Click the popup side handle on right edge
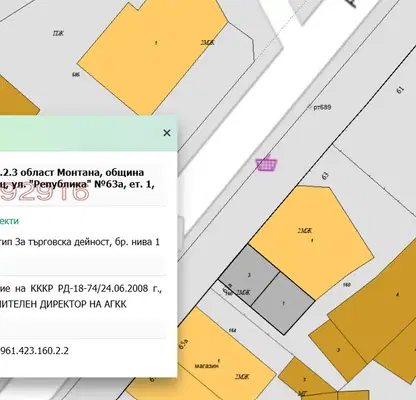This screenshot has width=416, height=400. point(180,233)
